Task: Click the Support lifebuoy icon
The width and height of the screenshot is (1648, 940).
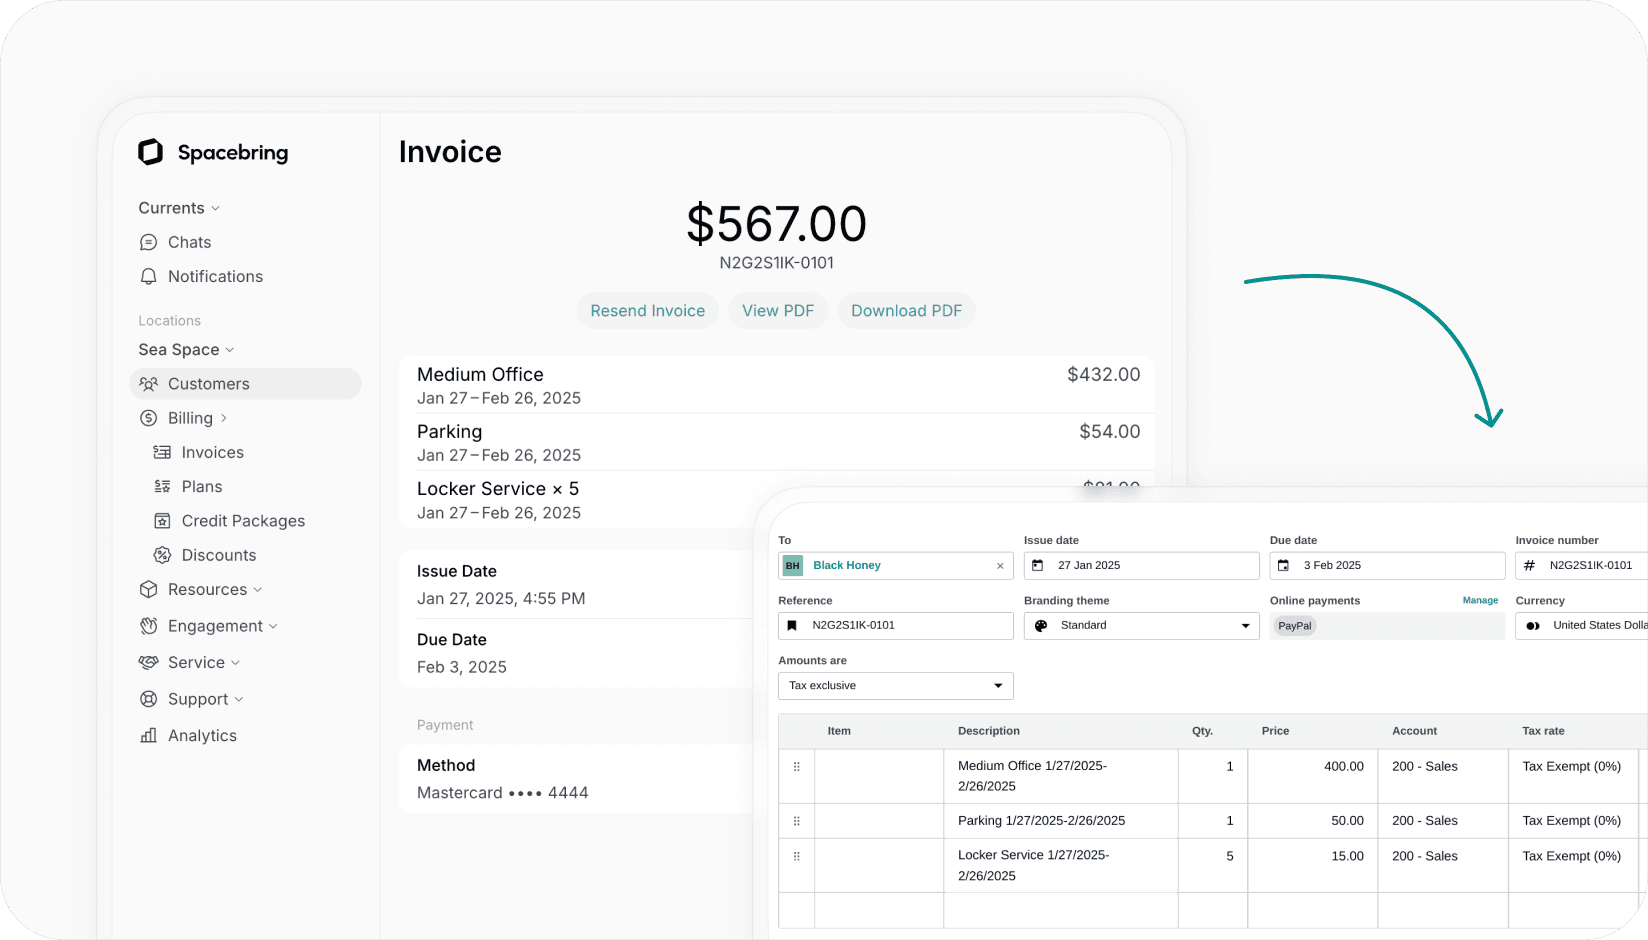Action: (x=149, y=699)
